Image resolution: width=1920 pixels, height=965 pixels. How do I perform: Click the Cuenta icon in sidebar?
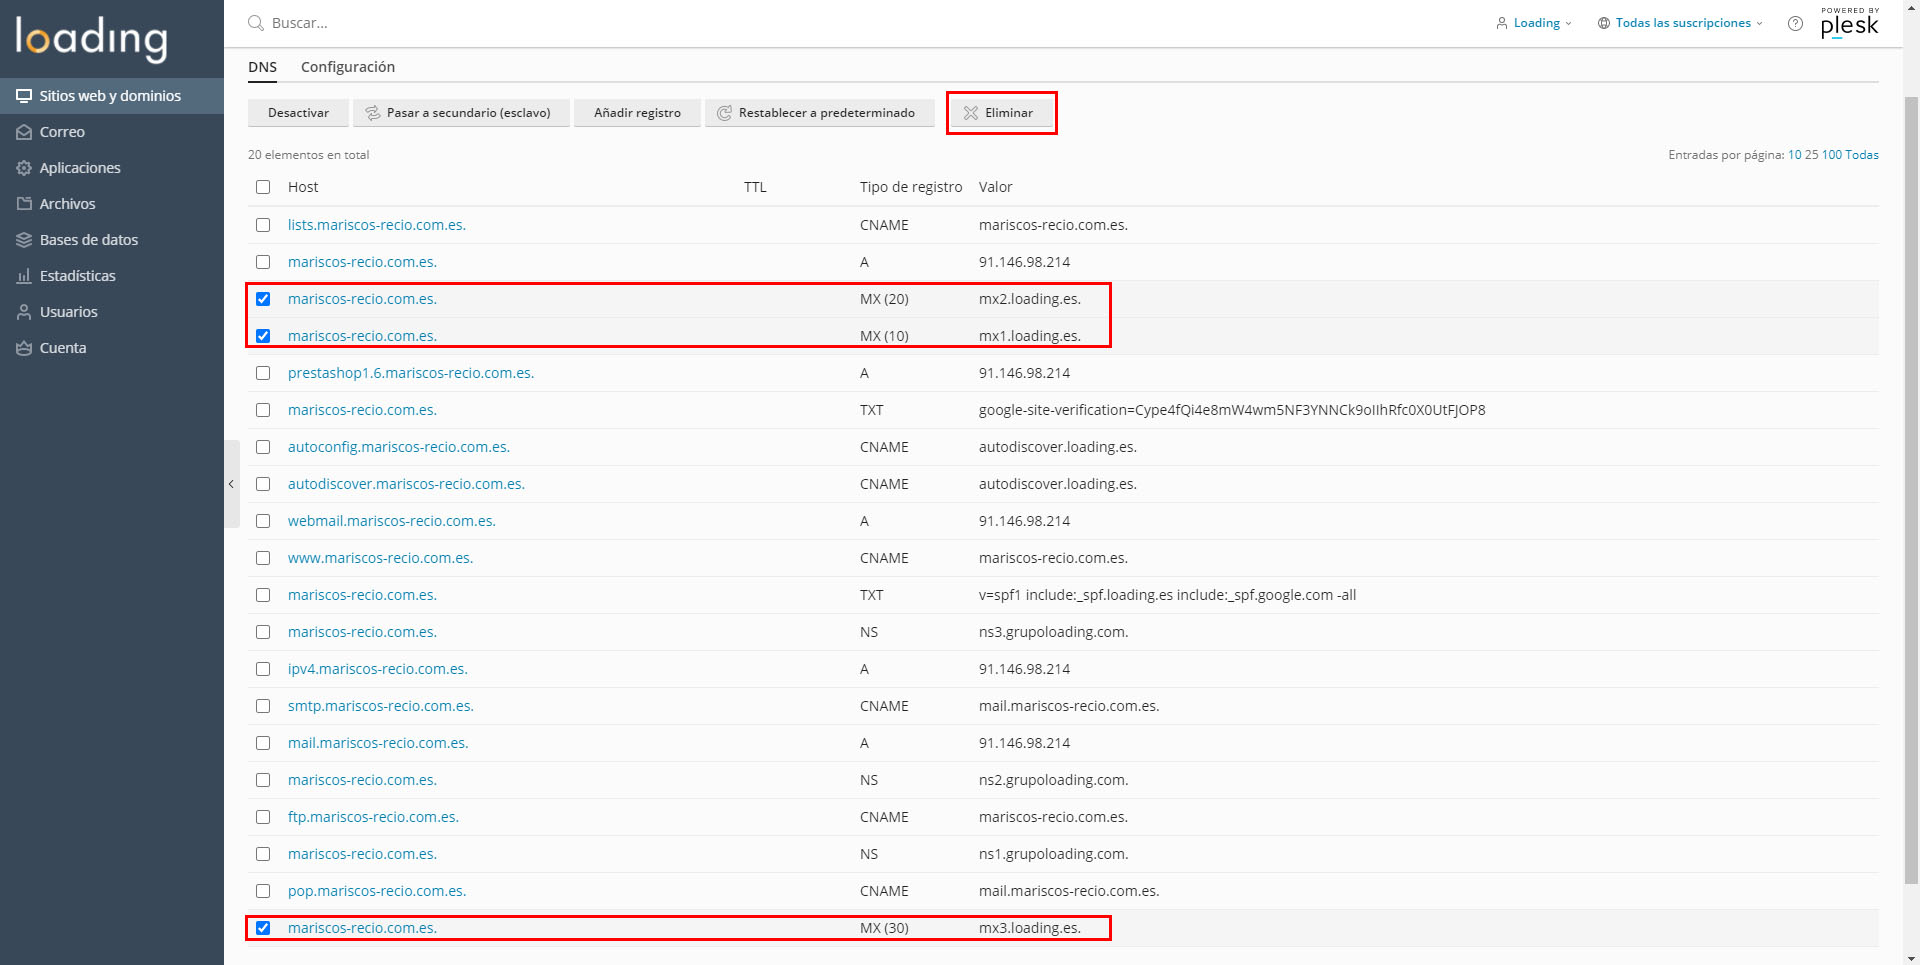coord(24,348)
